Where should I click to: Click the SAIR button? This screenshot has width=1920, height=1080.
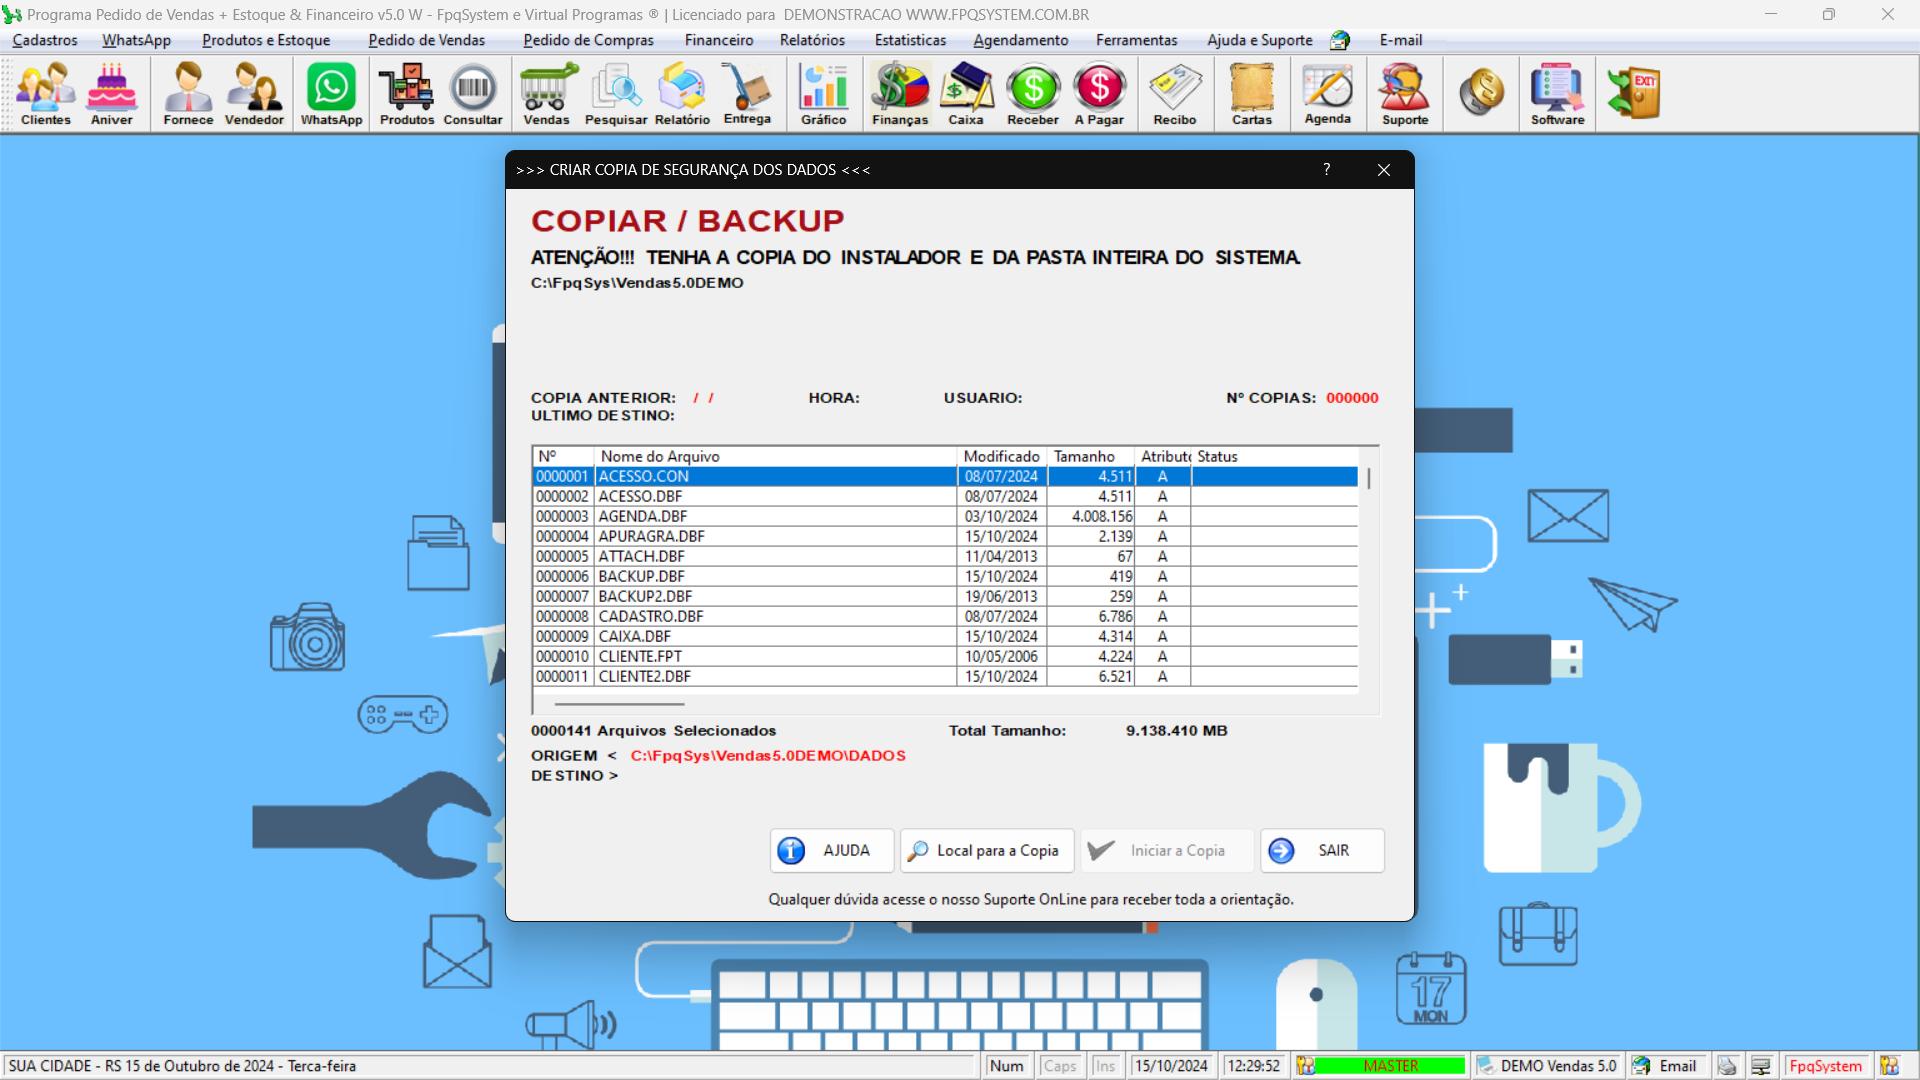click(x=1322, y=850)
